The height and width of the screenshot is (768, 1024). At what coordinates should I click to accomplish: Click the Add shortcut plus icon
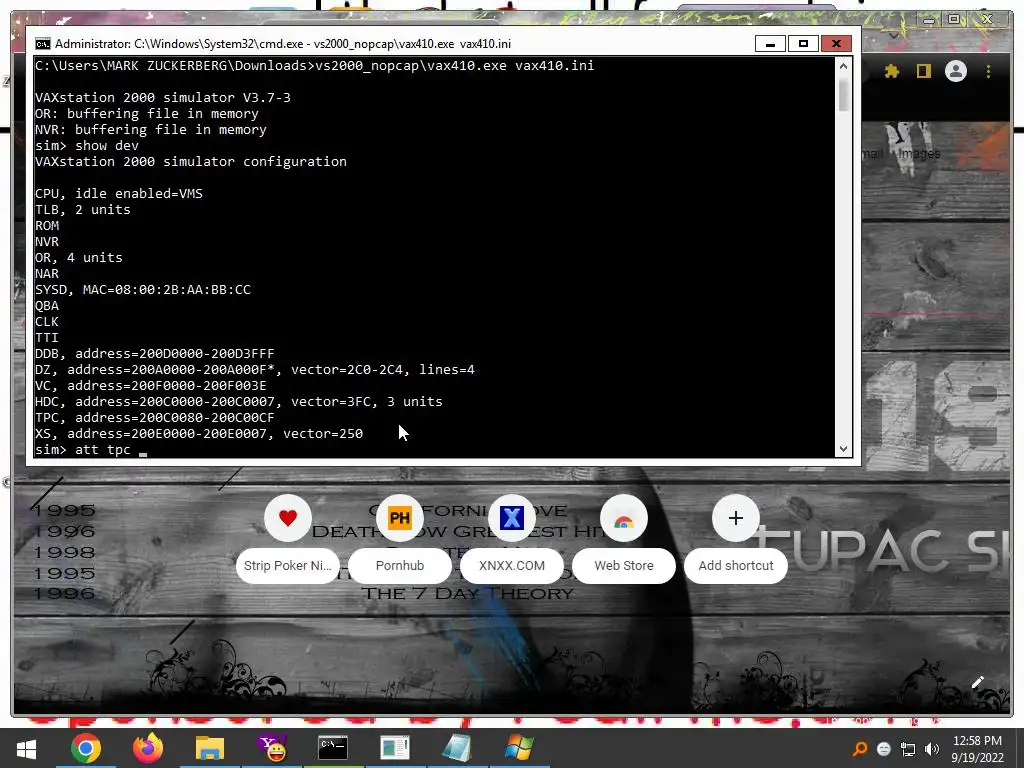(736, 519)
